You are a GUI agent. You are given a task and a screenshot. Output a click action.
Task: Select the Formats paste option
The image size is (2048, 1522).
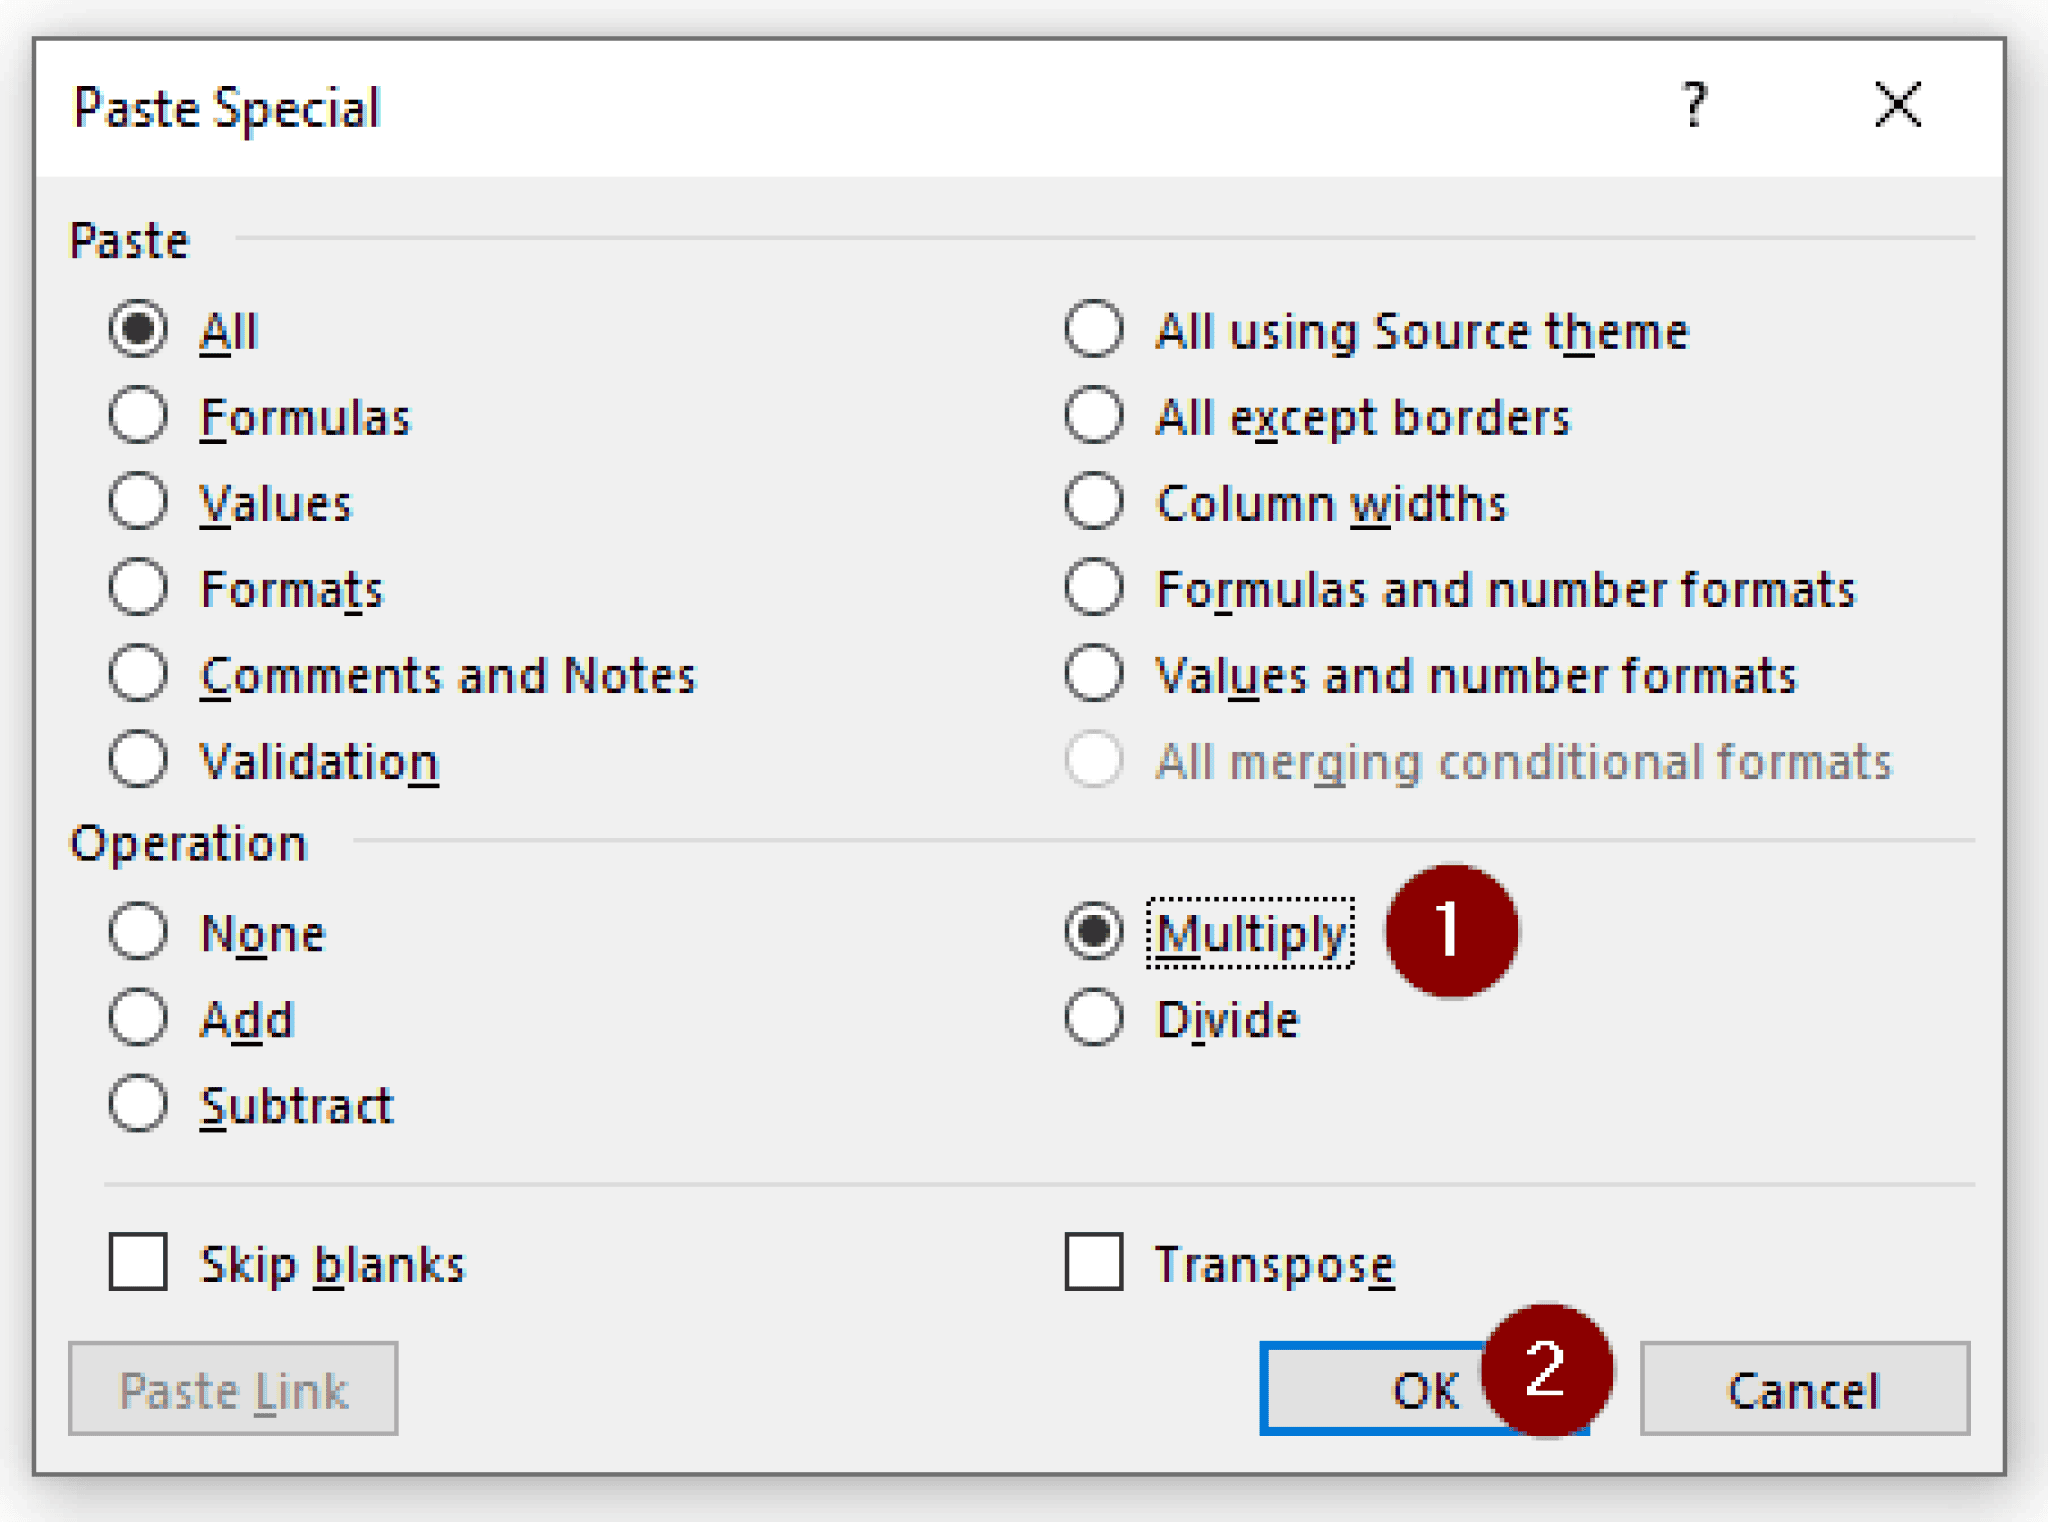(x=139, y=589)
